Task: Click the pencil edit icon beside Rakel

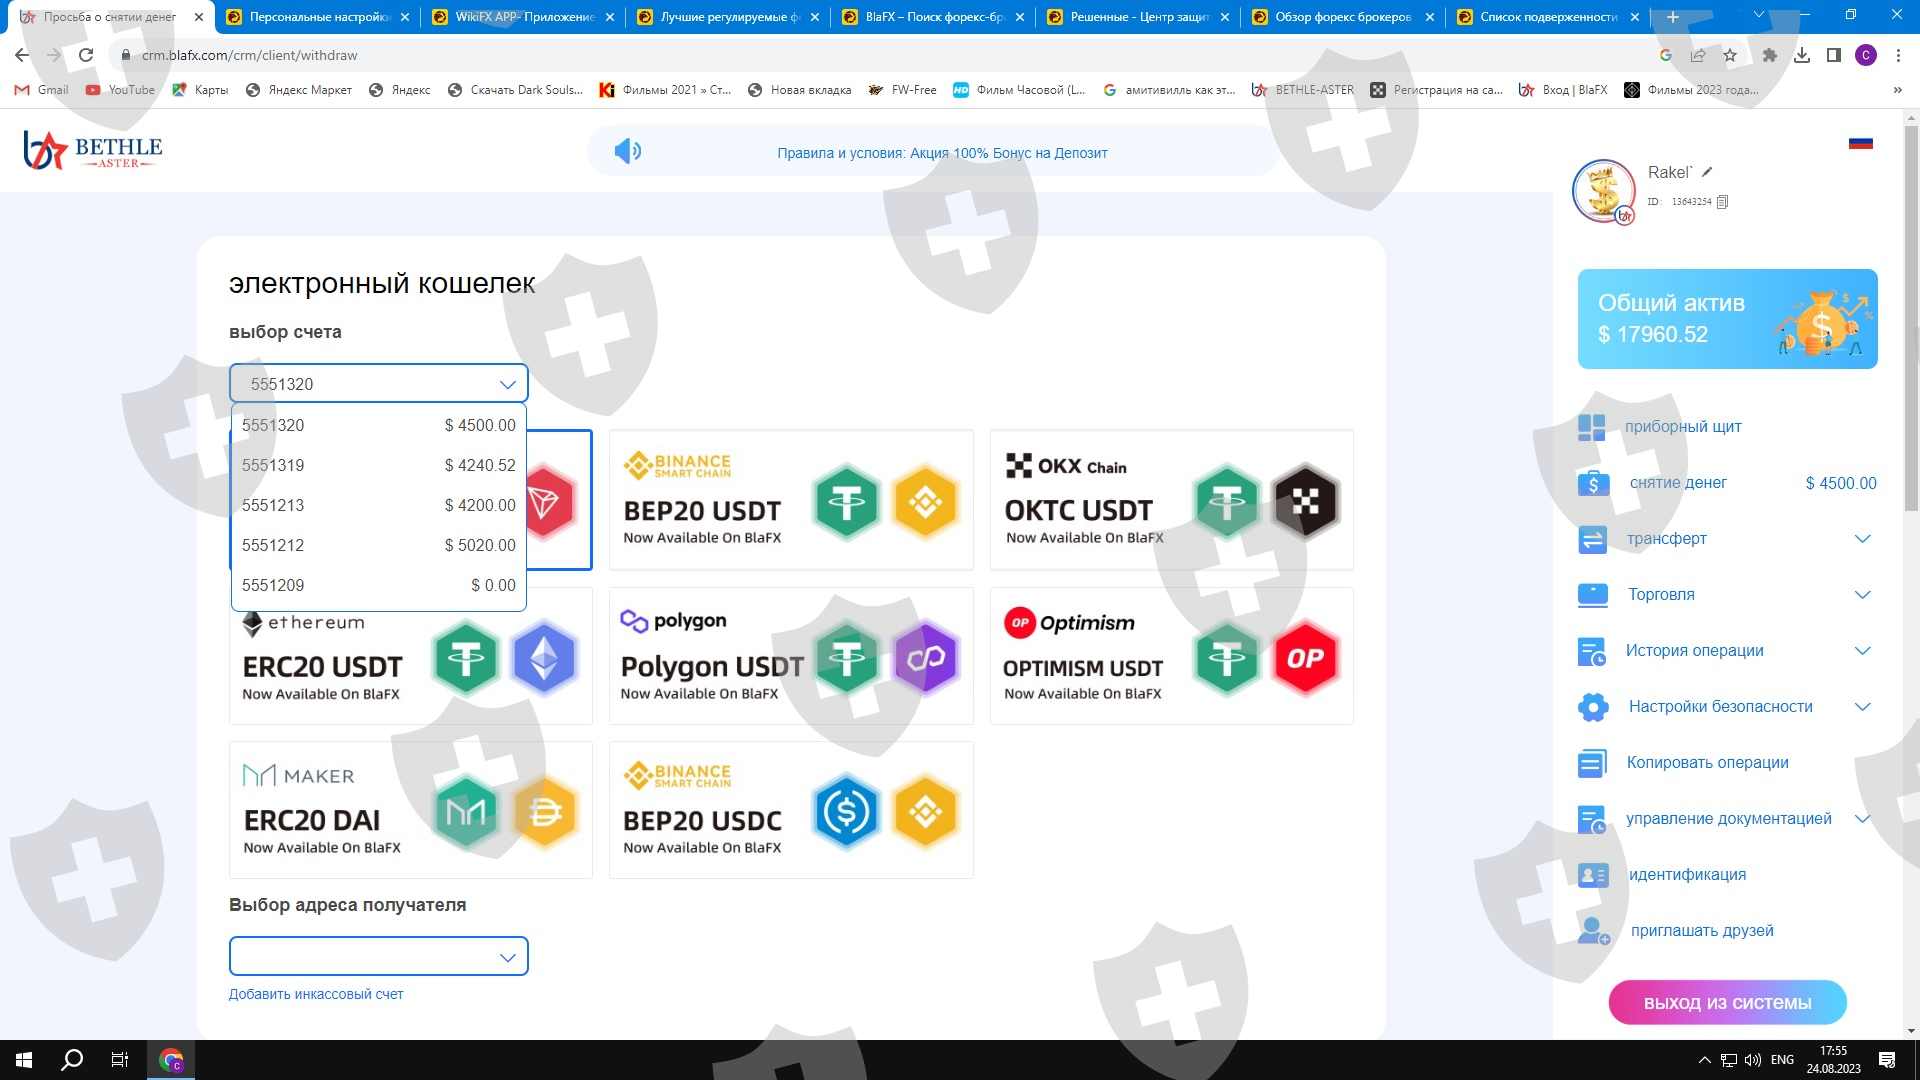Action: [1707, 172]
